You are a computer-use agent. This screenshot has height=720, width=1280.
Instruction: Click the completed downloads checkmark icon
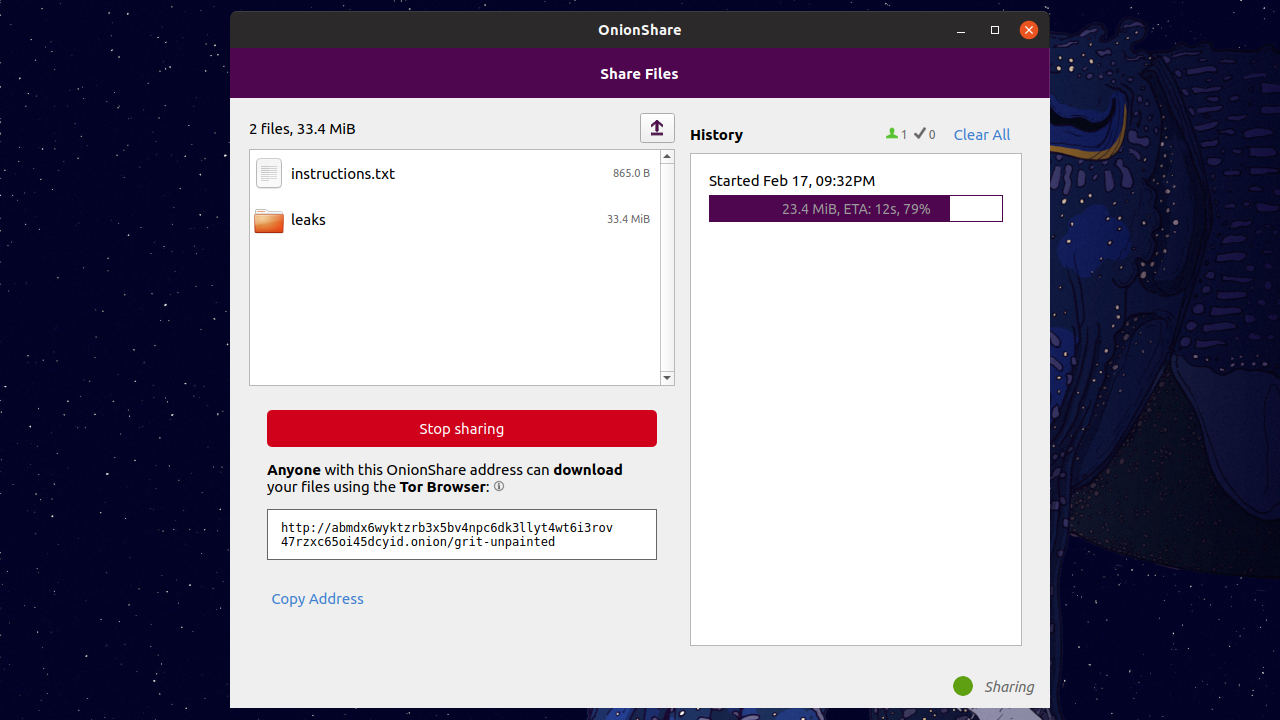(x=920, y=134)
